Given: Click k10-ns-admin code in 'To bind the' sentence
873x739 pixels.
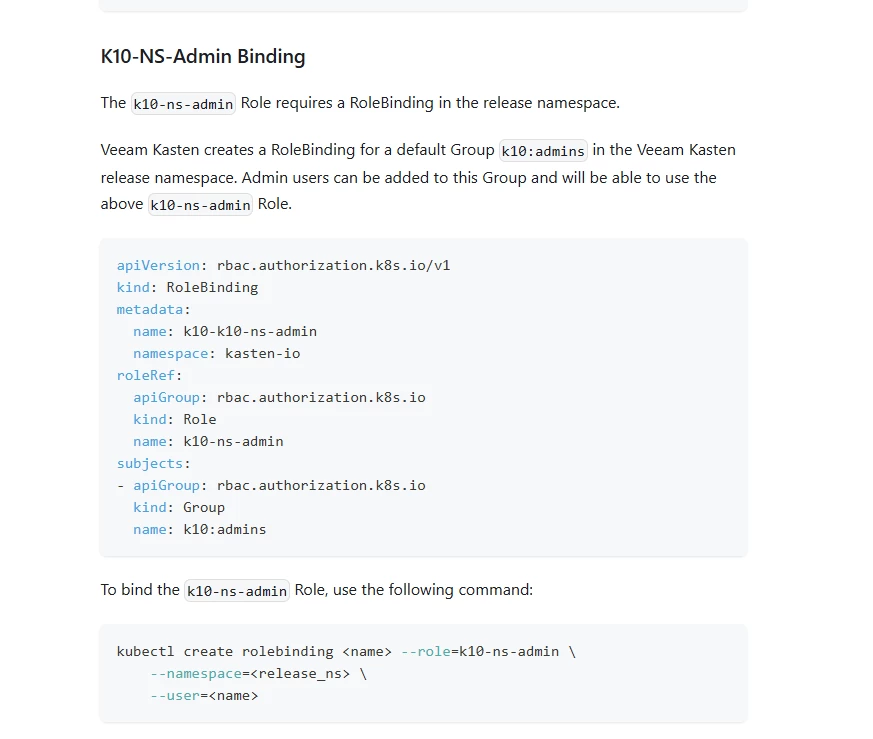Looking at the screenshot, I should 237,590.
